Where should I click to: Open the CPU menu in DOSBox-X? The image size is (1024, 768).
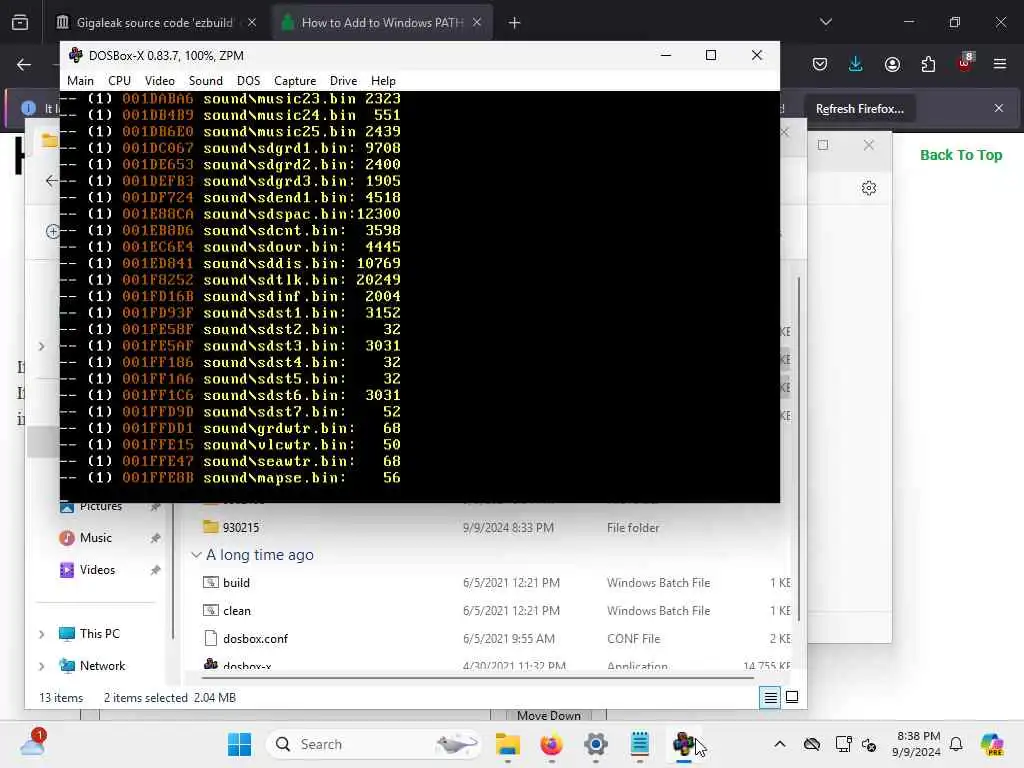click(120, 81)
